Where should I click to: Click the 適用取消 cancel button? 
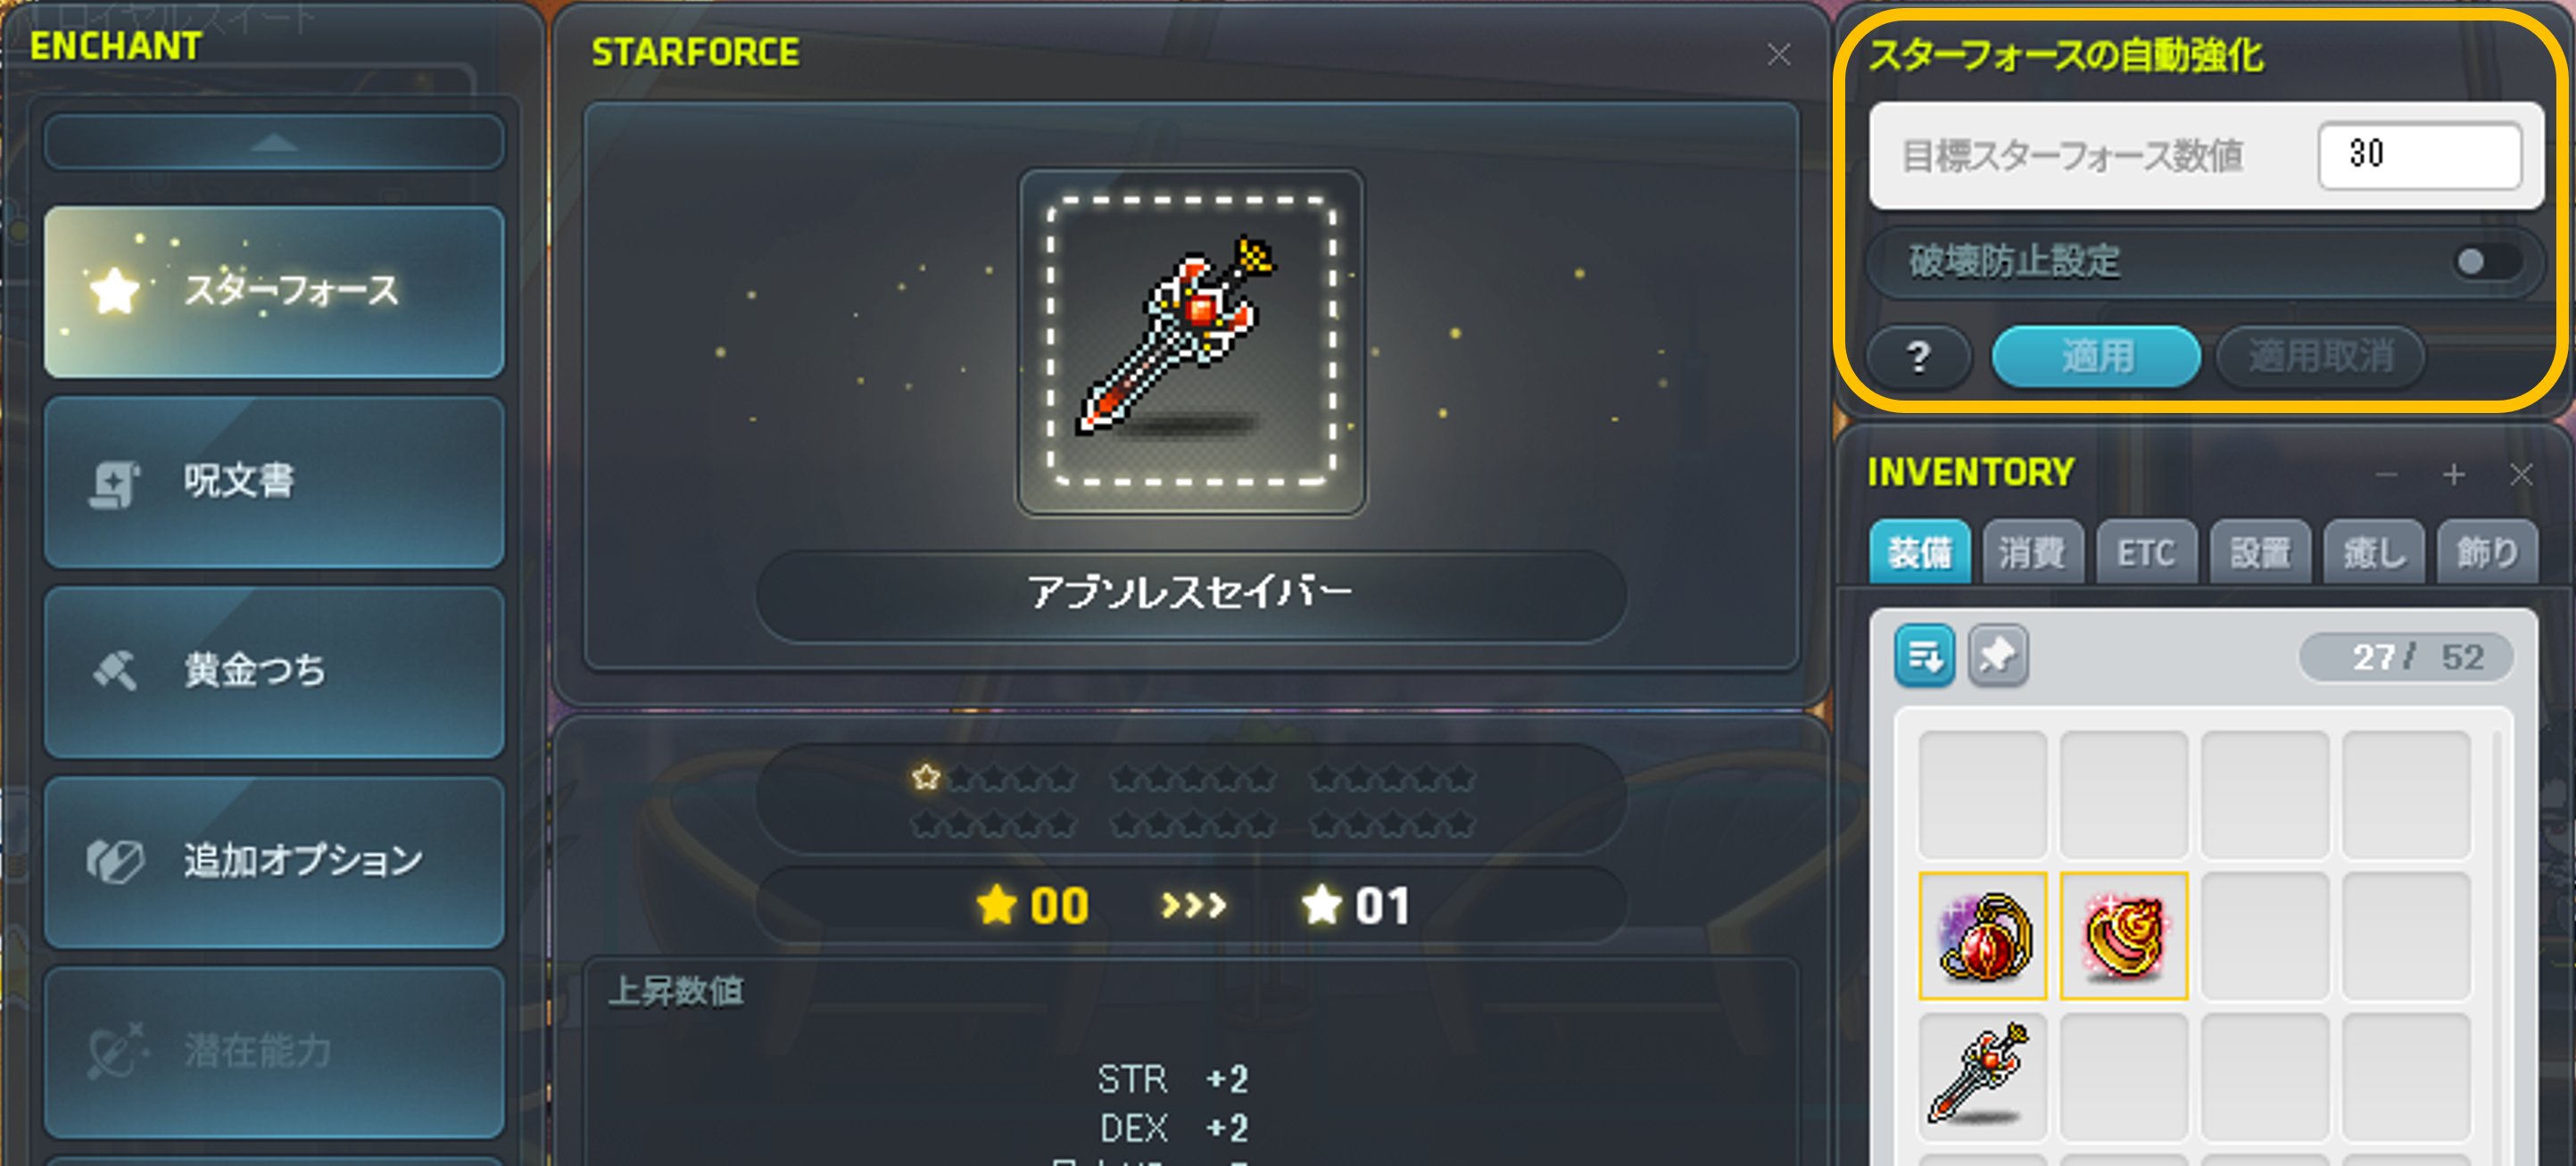coord(2321,357)
